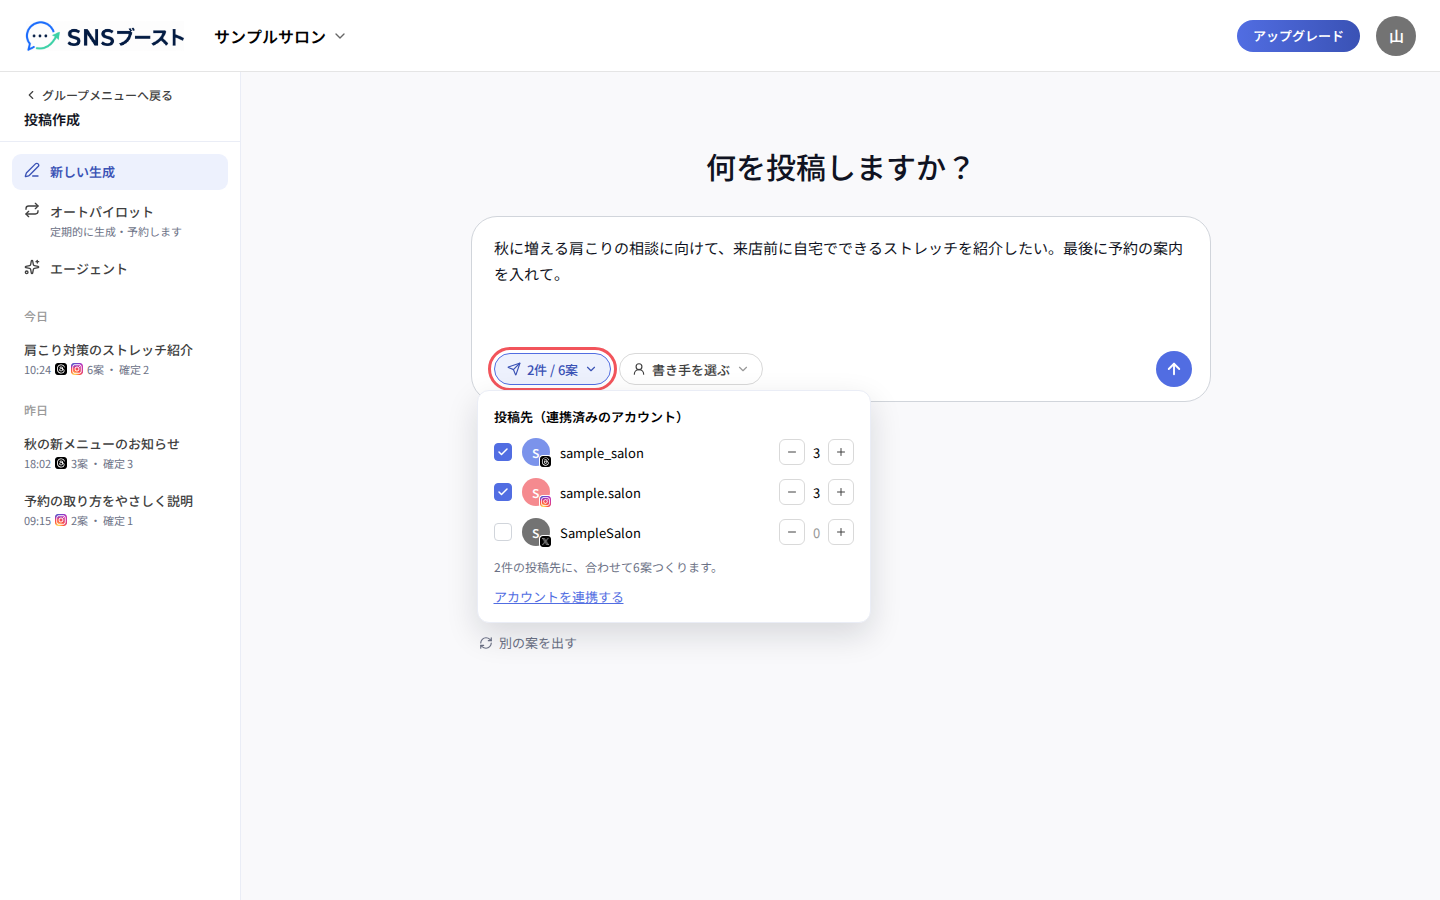Click the repeat icon beside オートパイロット
1440x900 pixels.
(x=32, y=210)
